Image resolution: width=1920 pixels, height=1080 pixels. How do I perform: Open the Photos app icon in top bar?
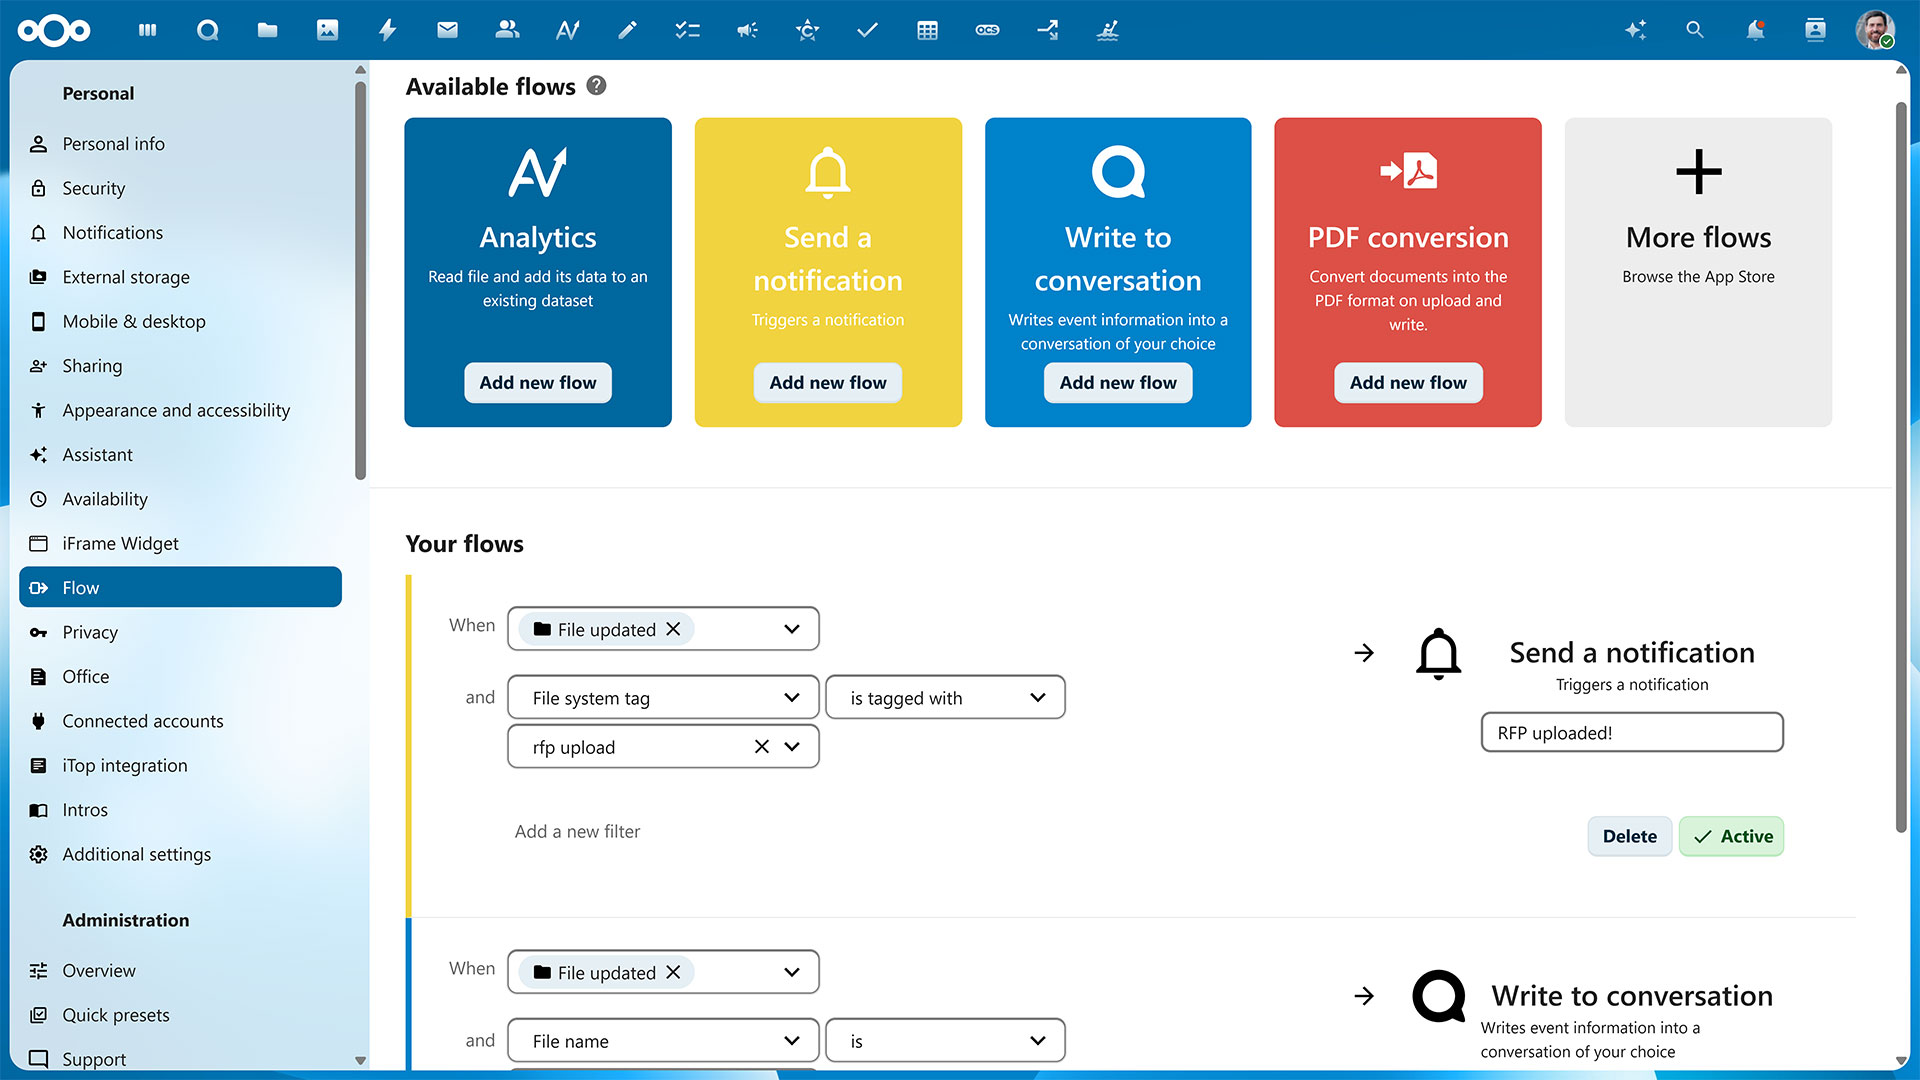pos(327,30)
